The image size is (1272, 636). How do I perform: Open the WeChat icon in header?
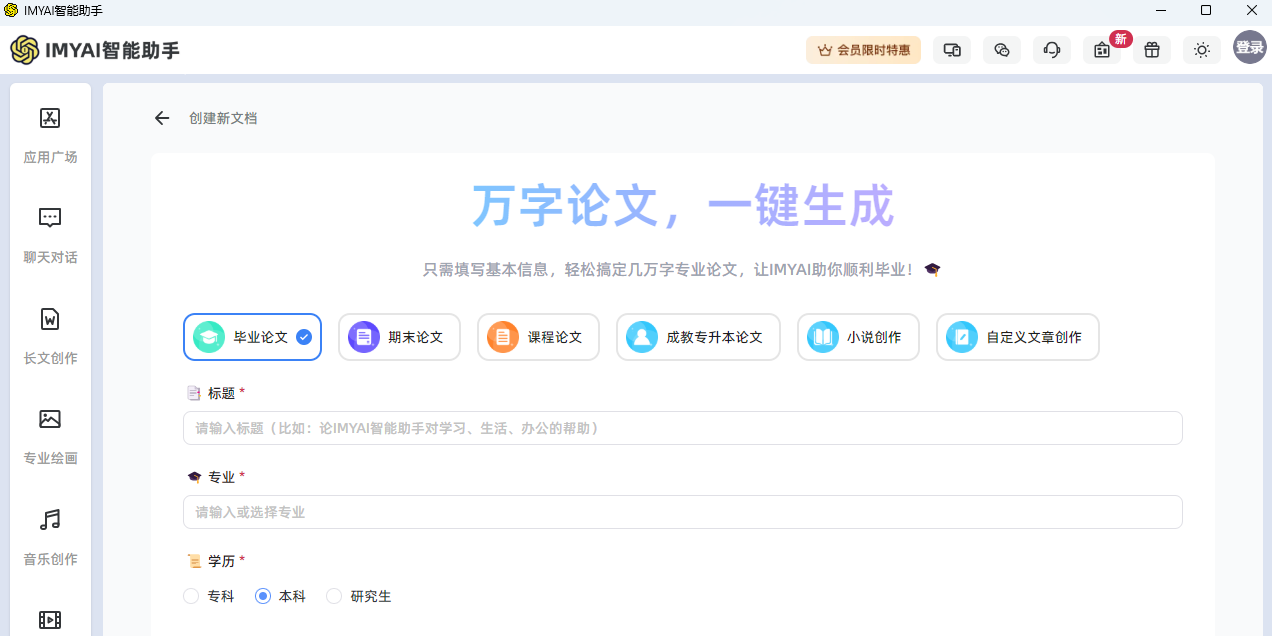[x=1002, y=50]
